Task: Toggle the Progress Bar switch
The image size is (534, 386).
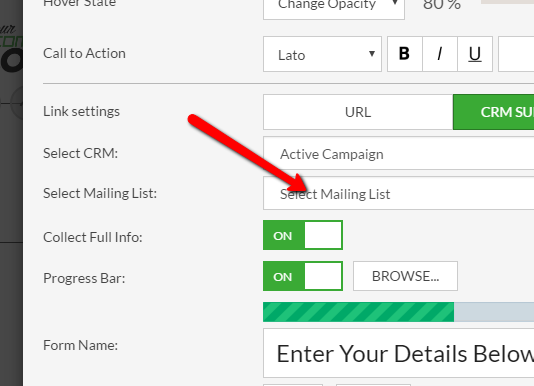Action: (303, 276)
